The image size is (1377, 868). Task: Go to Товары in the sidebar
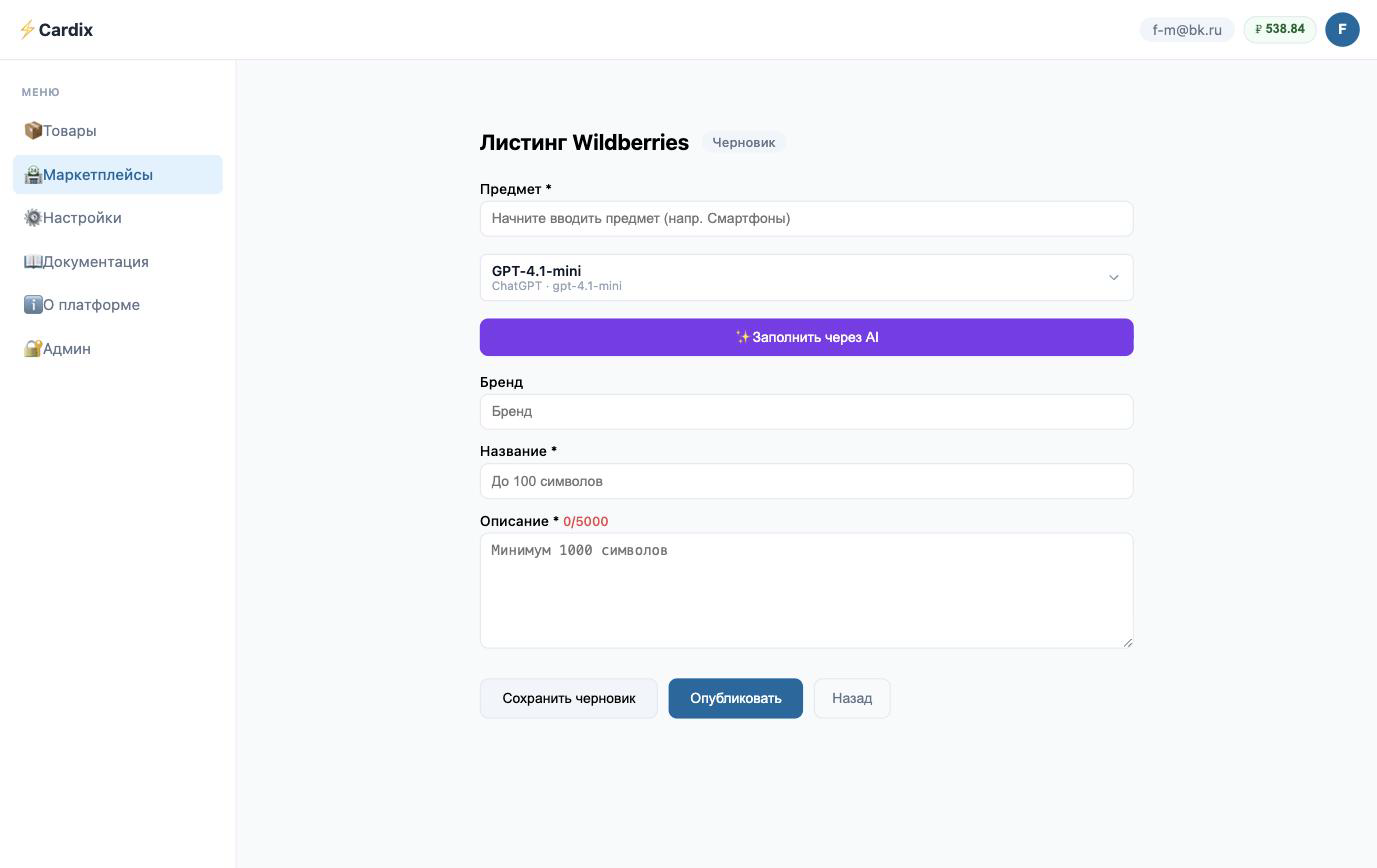point(117,131)
